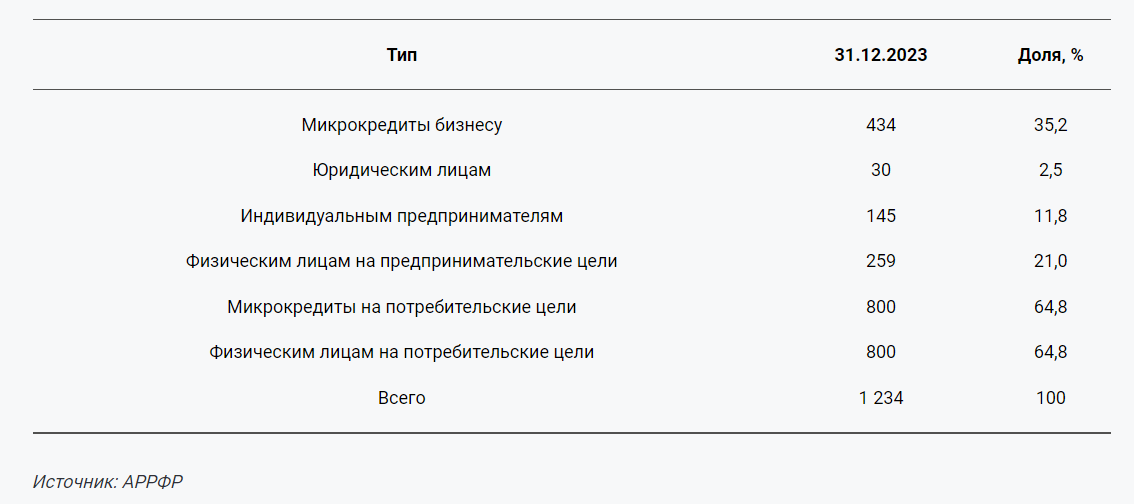This screenshot has height=504, width=1134.
Task: Click the value 30 for legal entities
Action: [880, 171]
